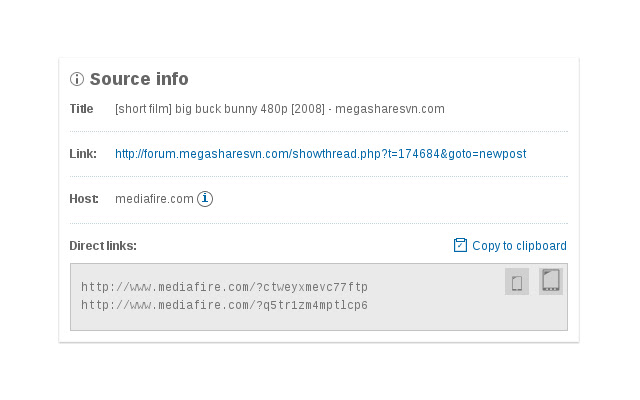Click the clipboard icon beside Copy to clipboard

460,245
